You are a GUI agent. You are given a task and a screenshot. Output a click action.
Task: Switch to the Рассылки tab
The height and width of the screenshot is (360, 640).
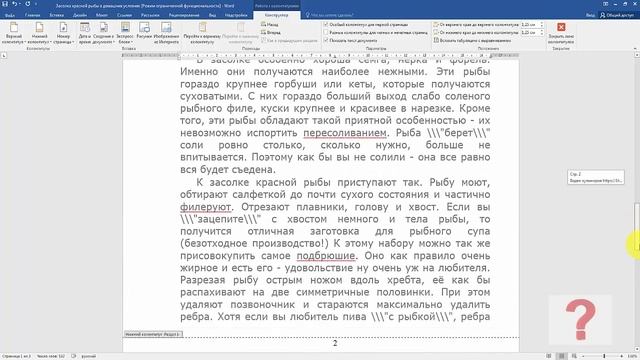(150, 15)
